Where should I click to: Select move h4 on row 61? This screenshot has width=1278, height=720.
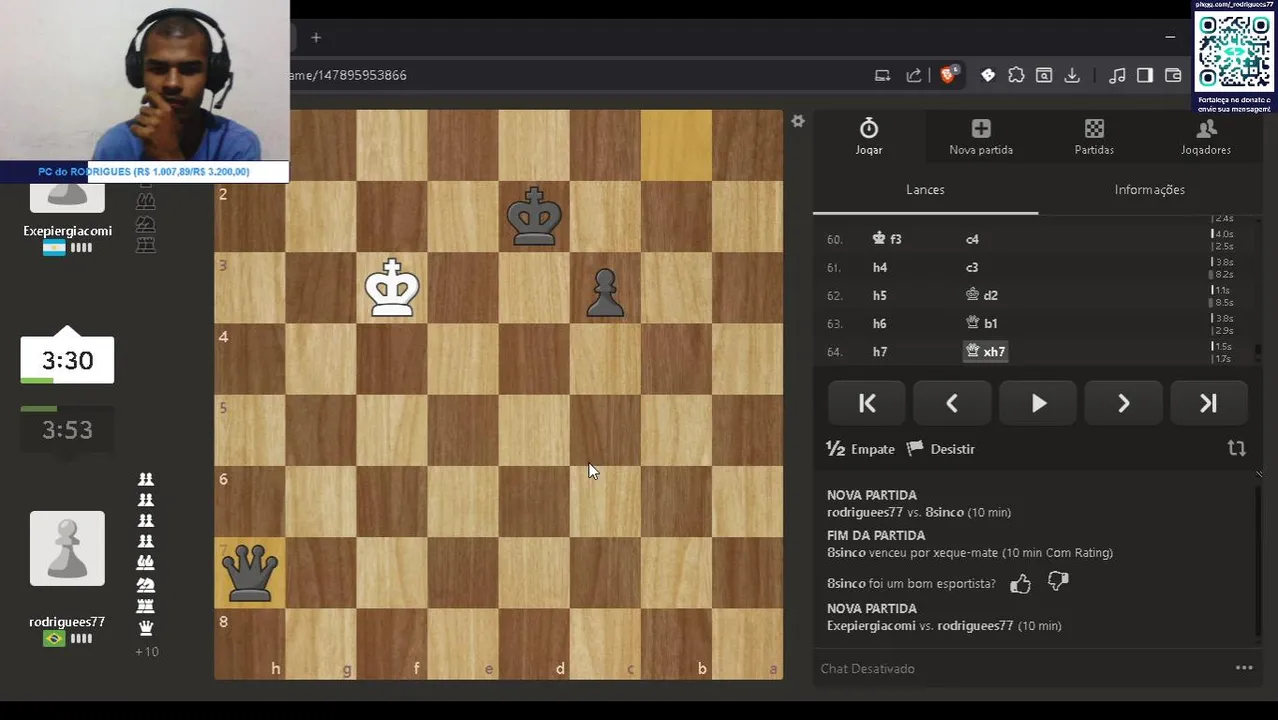click(x=880, y=268)
